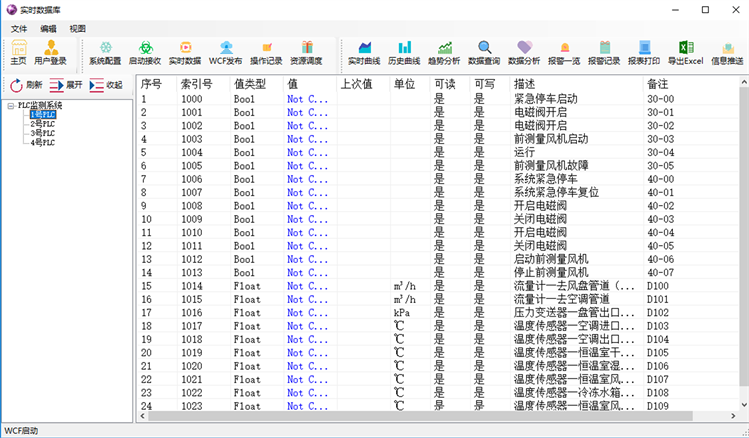The image size is (749, 438).
Task: Click 导出Excel export icon
Action: [x=685, y=53]
